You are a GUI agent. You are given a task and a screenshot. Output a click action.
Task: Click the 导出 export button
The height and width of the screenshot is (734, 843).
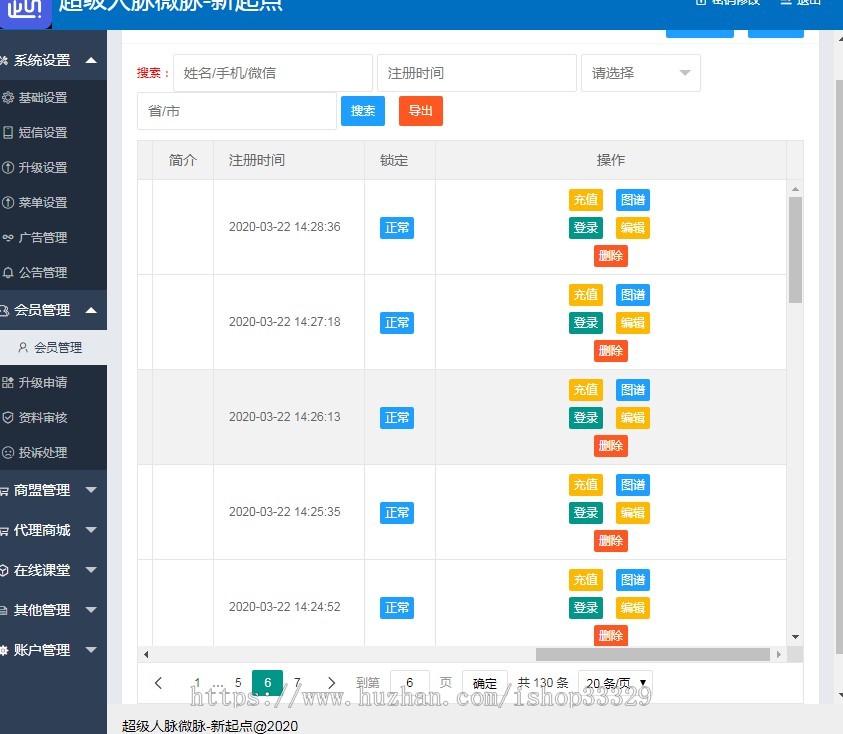coord(420,112)
